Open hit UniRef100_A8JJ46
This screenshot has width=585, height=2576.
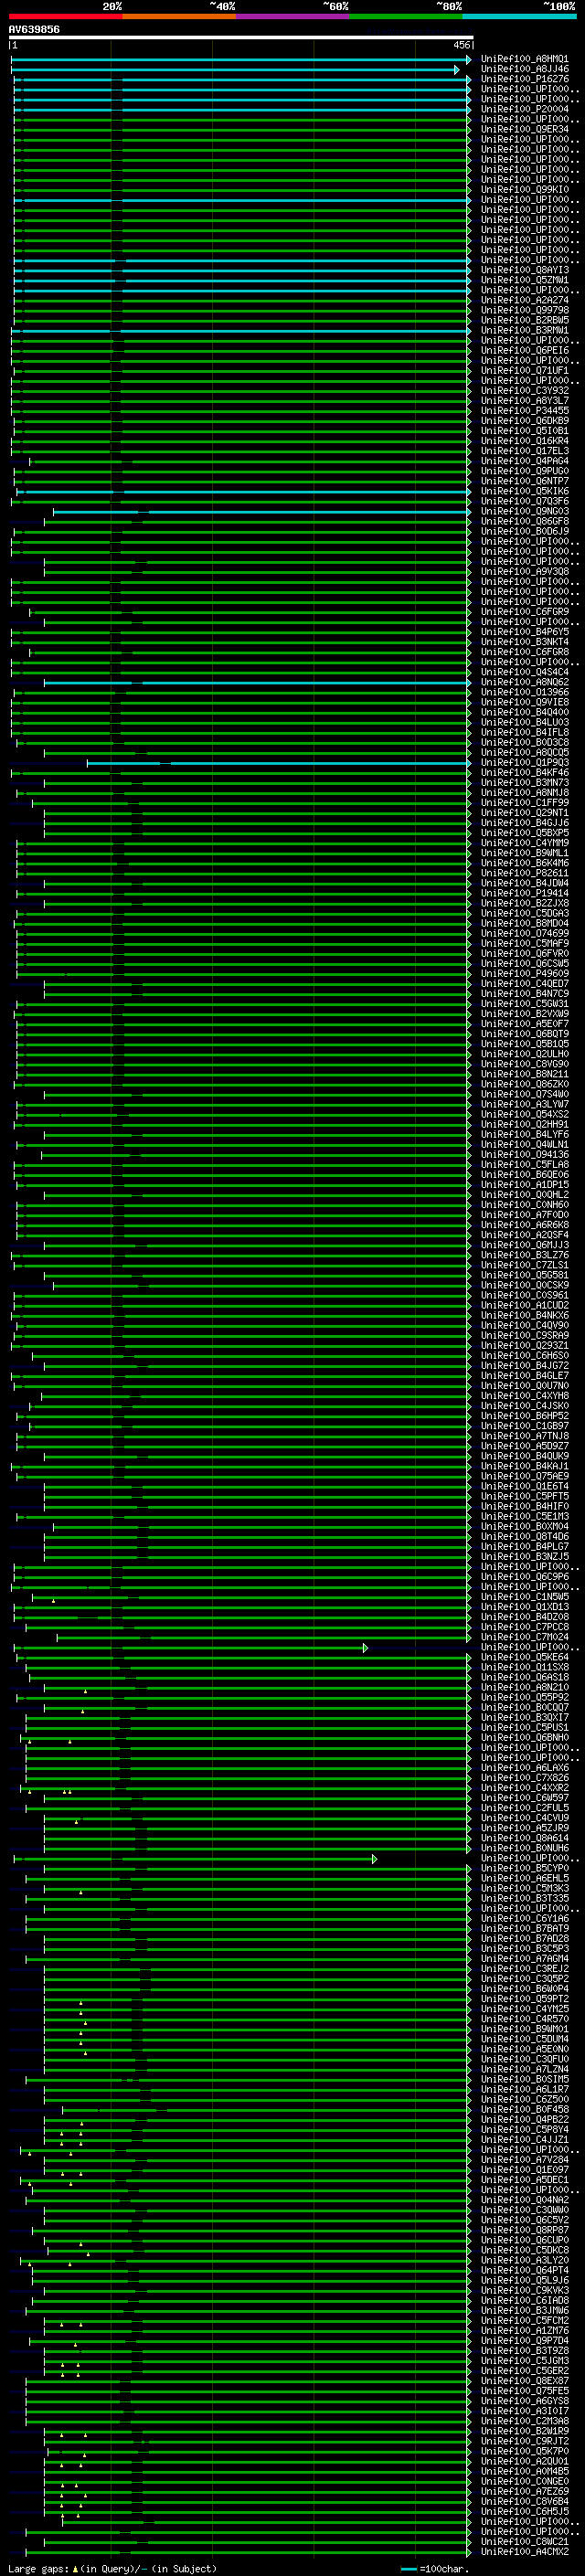[524, 69]
